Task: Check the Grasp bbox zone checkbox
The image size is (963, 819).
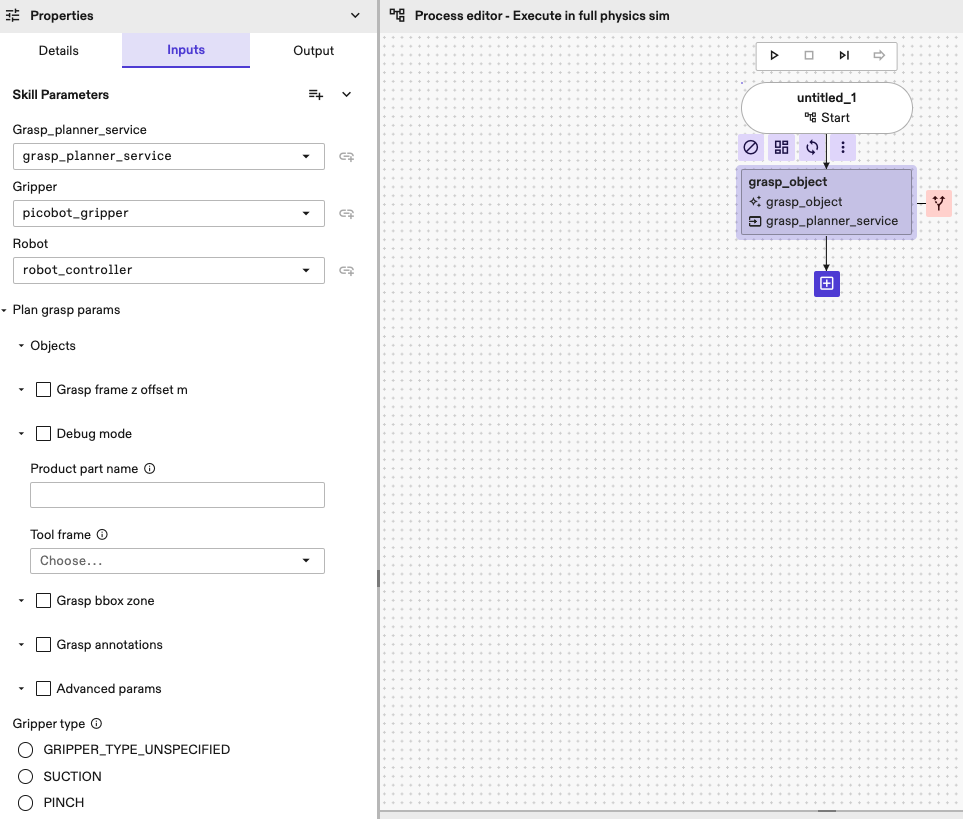Action: click(x=44, y=601)
